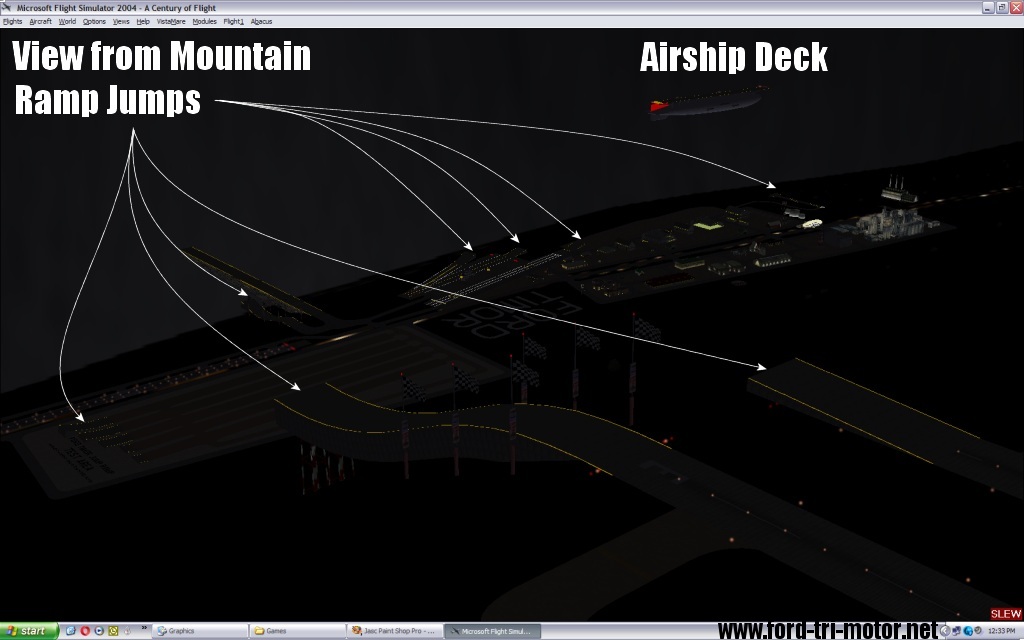Select the Microsoft Flight Simulator taskbar button
The image size is (1024, 640).
(x=492, y=631)
